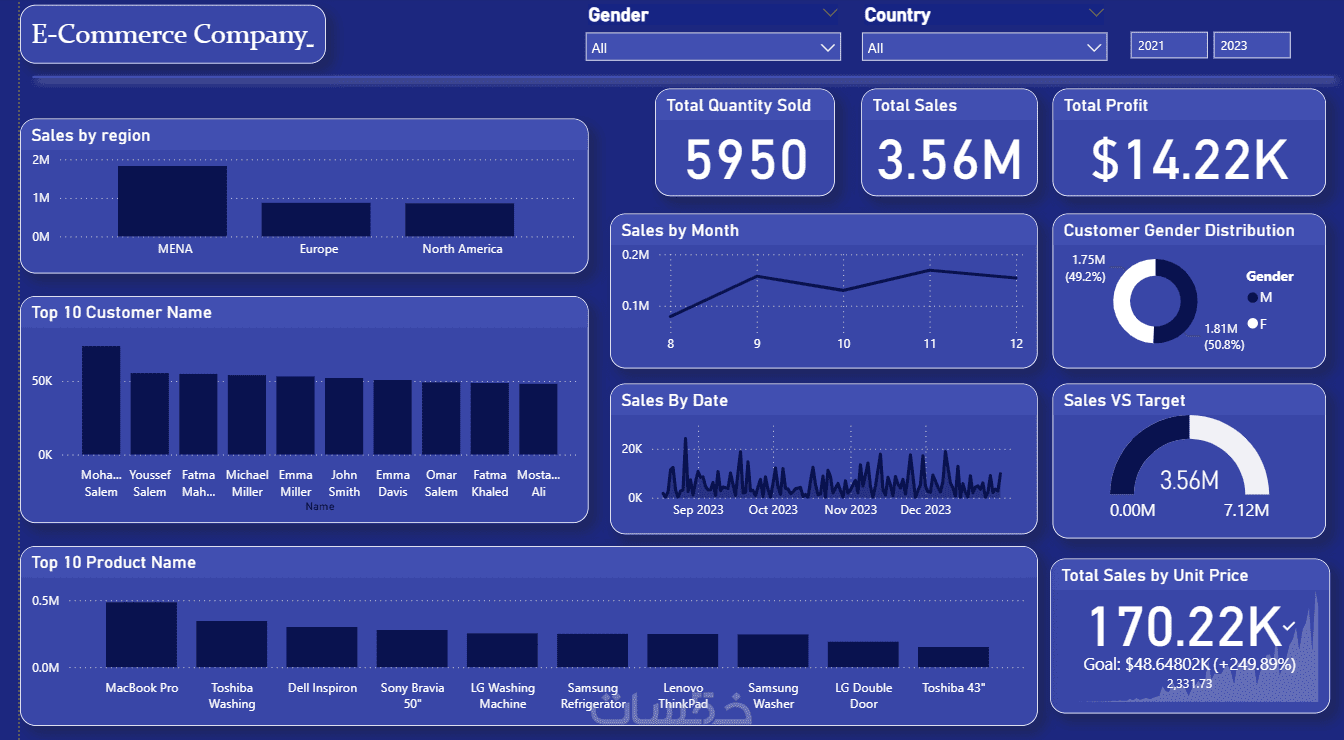Select the MacBook Pro product bar
Viewport: 1344px width, 740px height.
(x=142, y=635)
